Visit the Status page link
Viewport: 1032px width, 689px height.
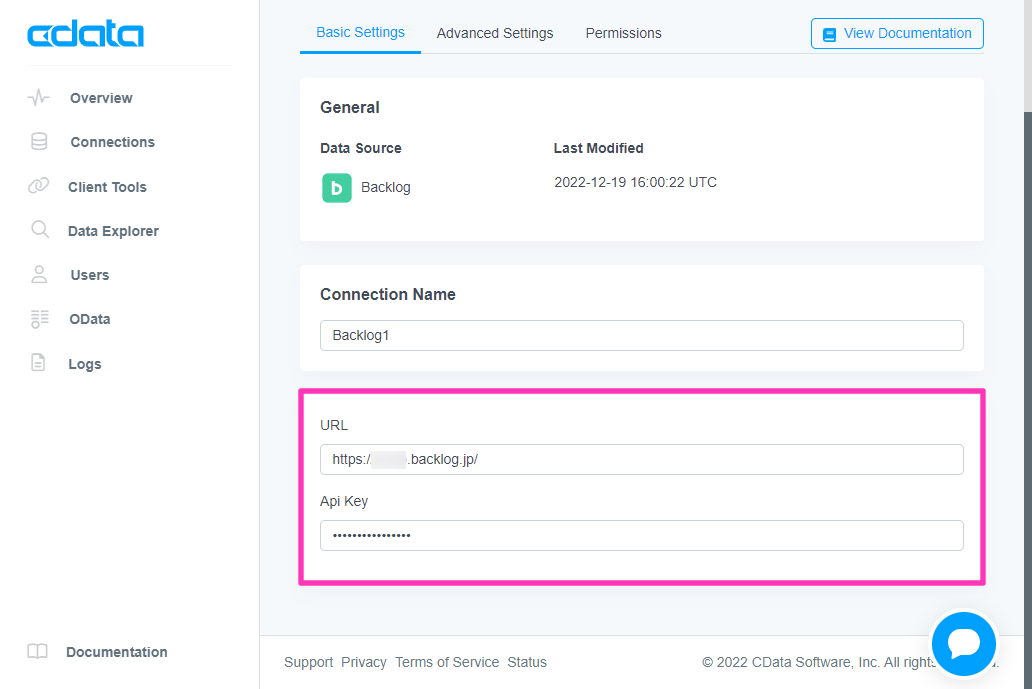[x=527, y=662]
